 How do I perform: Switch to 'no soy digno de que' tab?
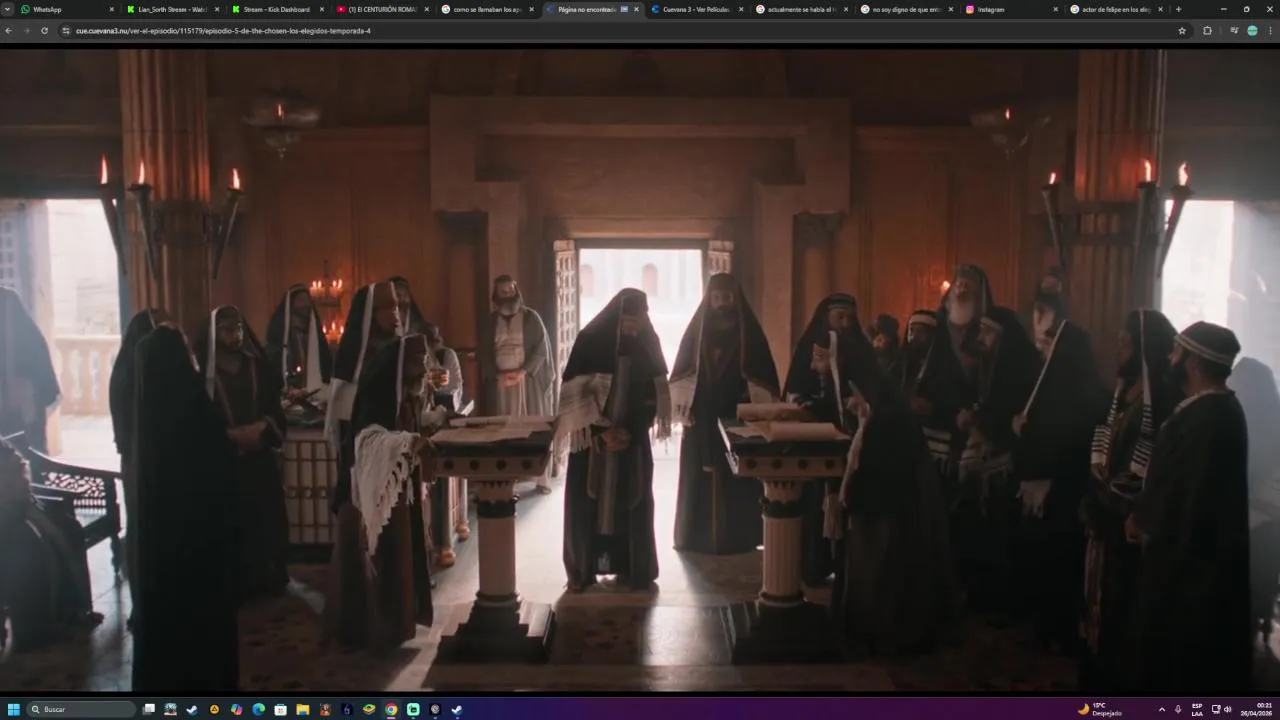tap(907, 9)
